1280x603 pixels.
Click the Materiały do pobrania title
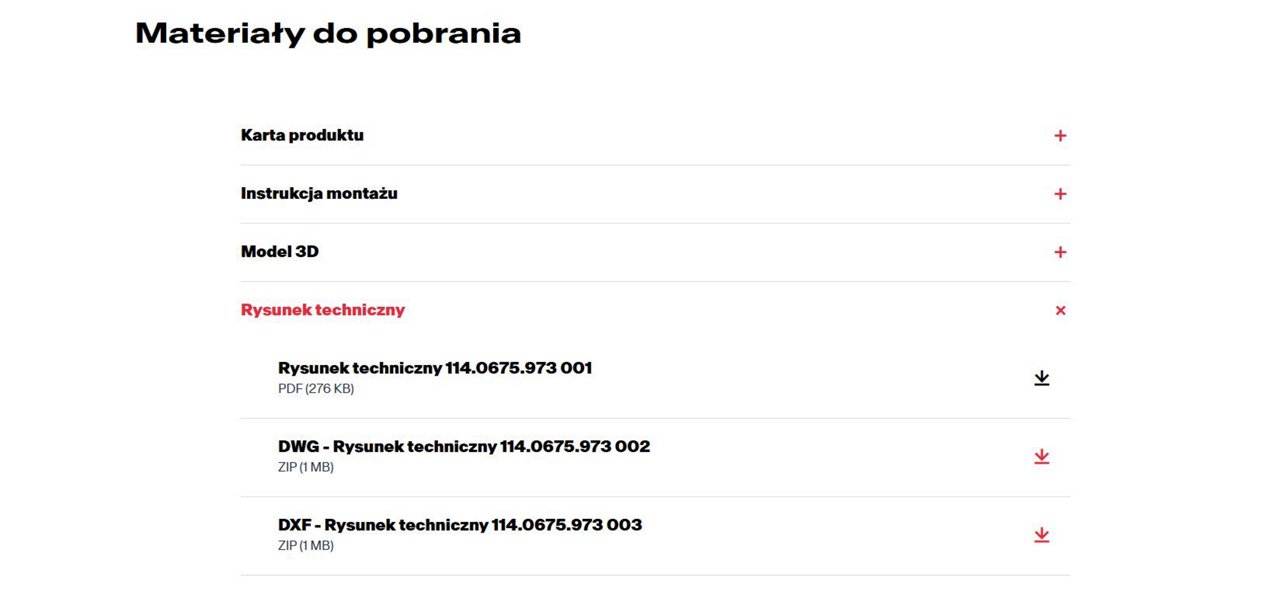pos(328,32)
